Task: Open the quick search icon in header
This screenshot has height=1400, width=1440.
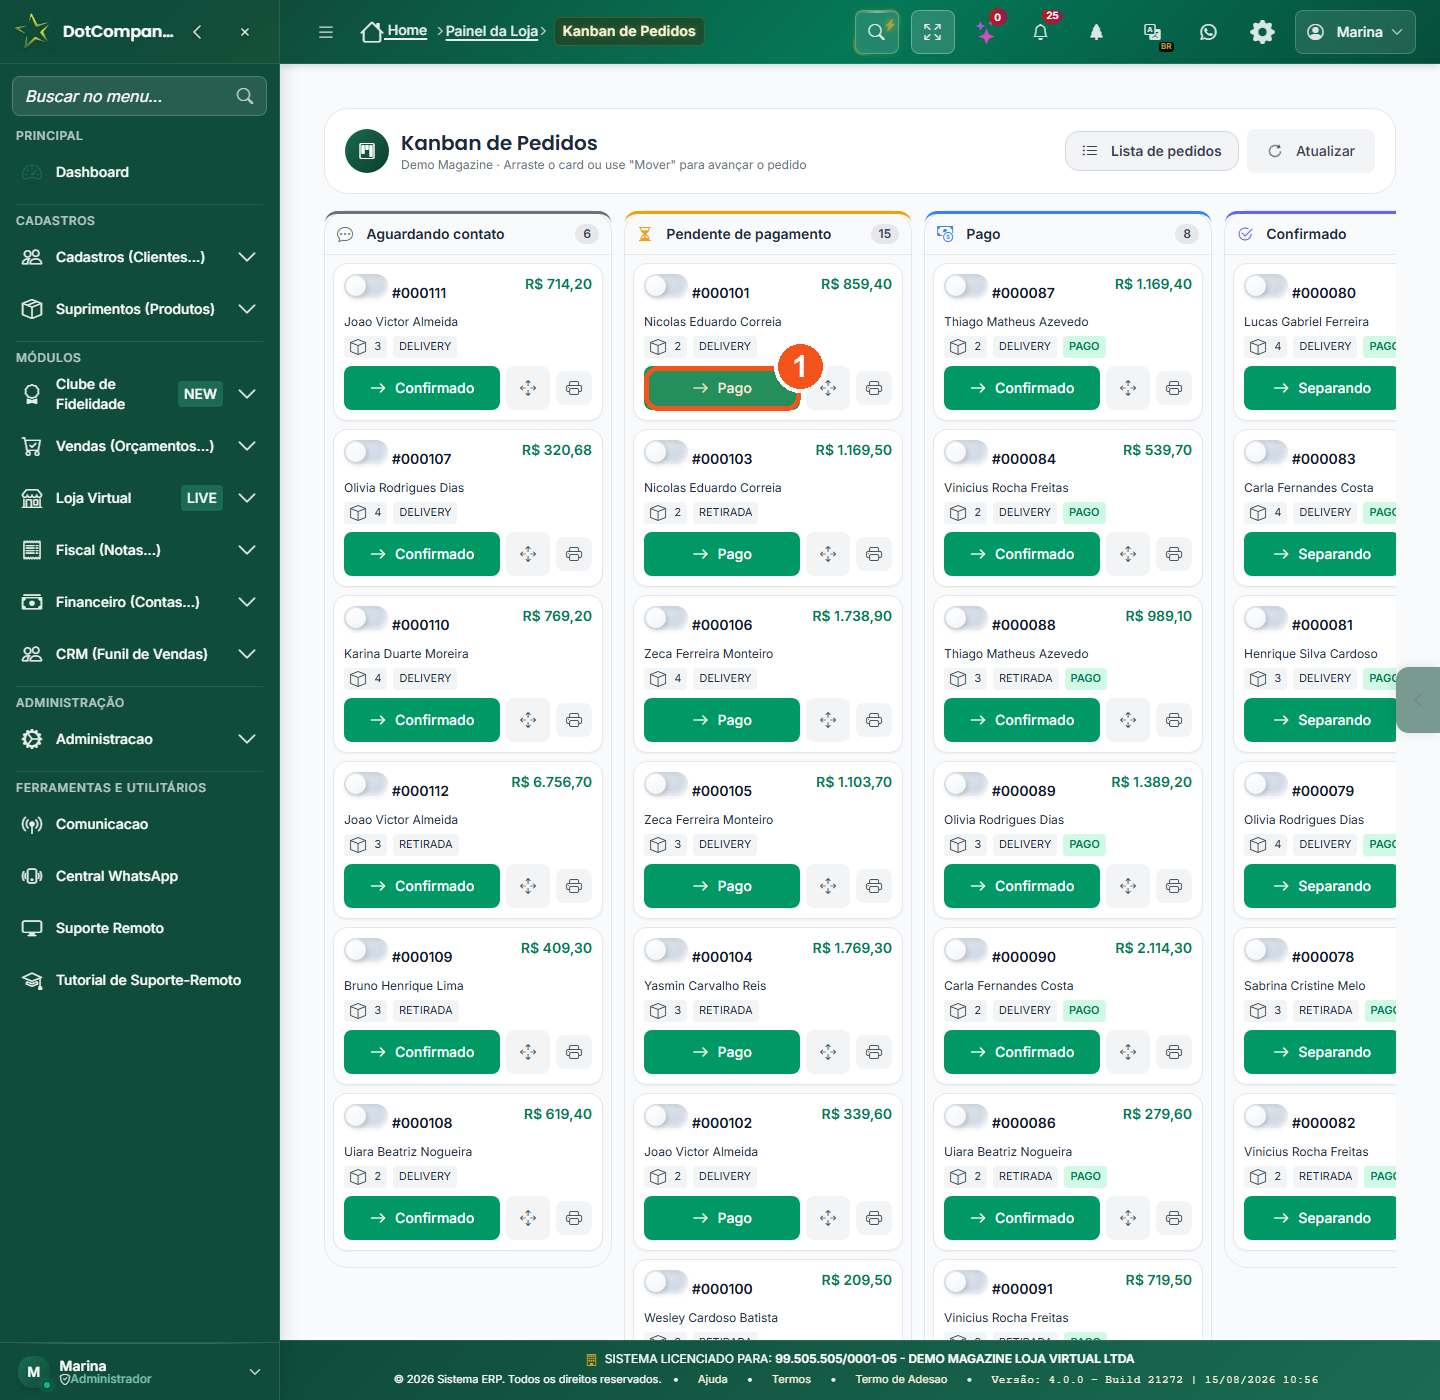Action: coord(876,32)
